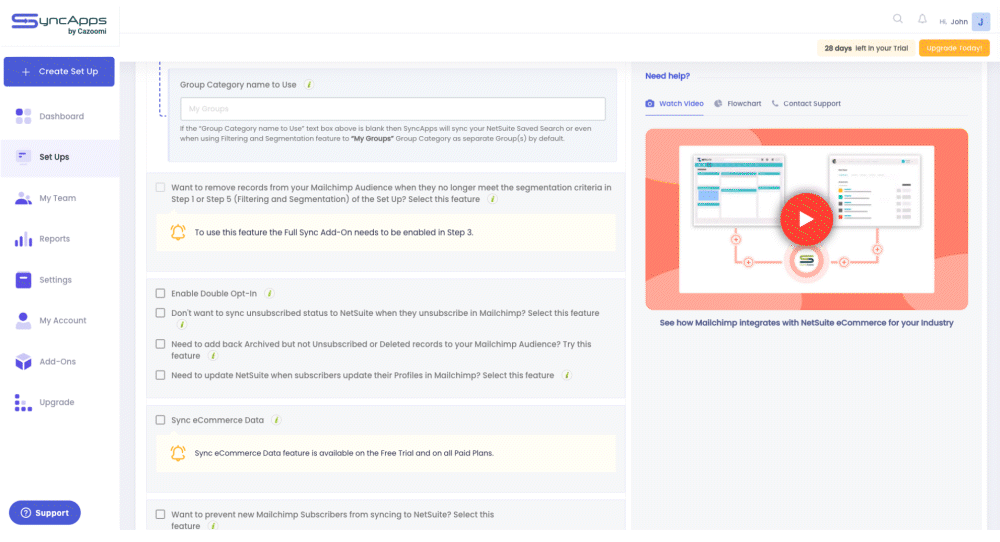Click info icon after remove records feature

(x=492, y=199)
